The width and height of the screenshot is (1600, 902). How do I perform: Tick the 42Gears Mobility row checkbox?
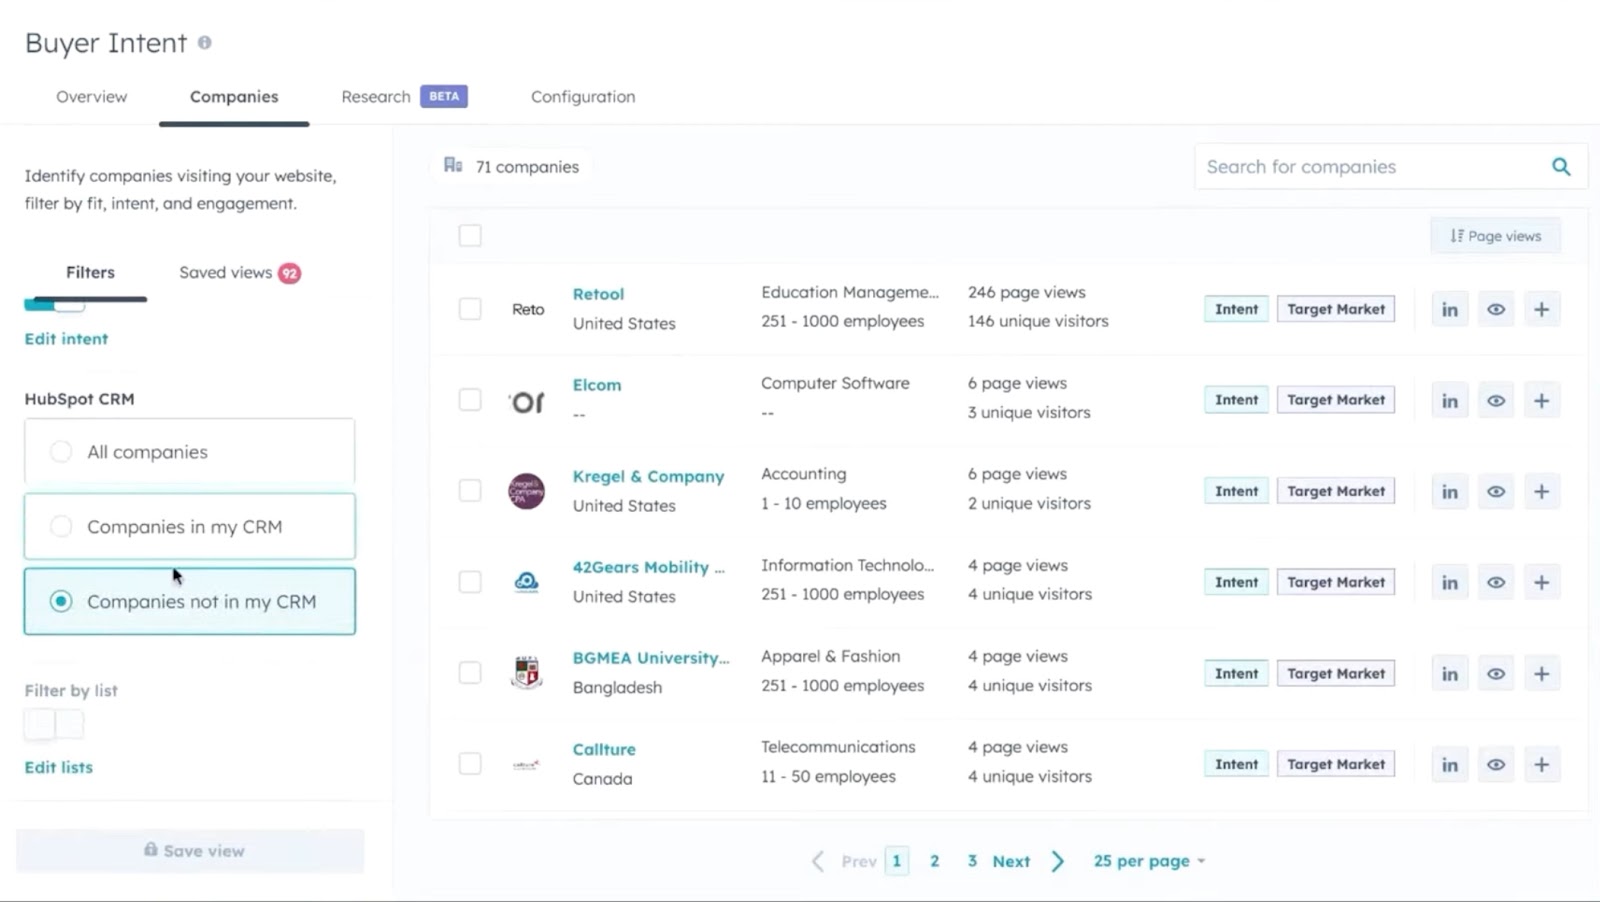[470, 582]
